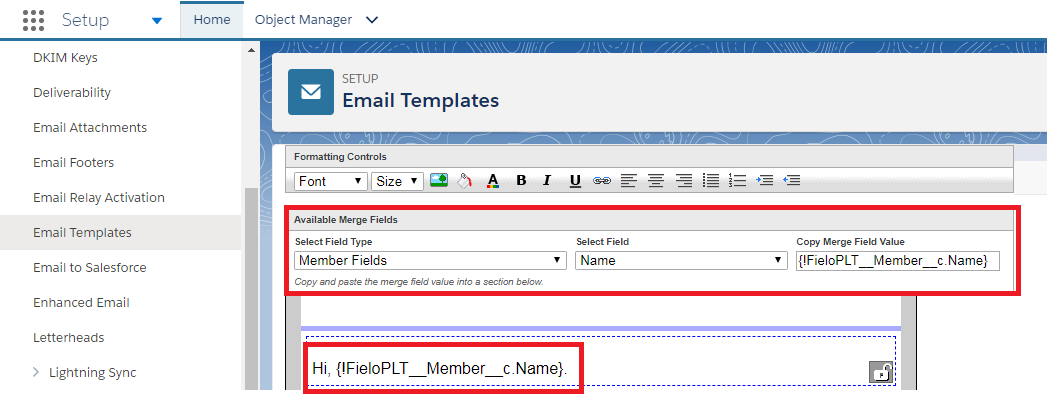Align text right
The height and width of the screenshot is (402, 1050).
click(x=683, y=180)
